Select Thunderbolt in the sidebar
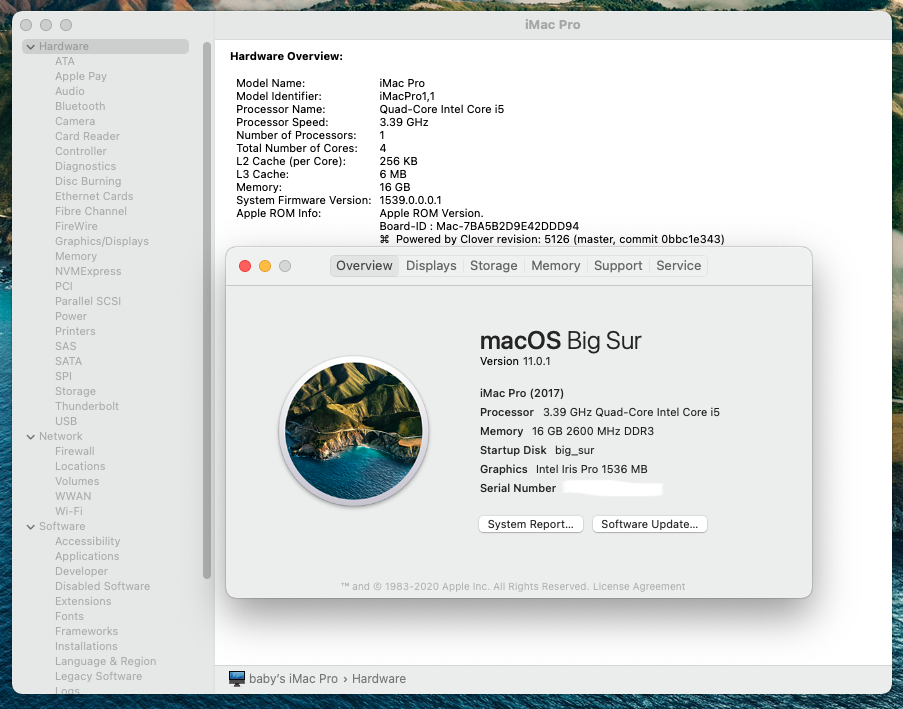 pos(87,405)
